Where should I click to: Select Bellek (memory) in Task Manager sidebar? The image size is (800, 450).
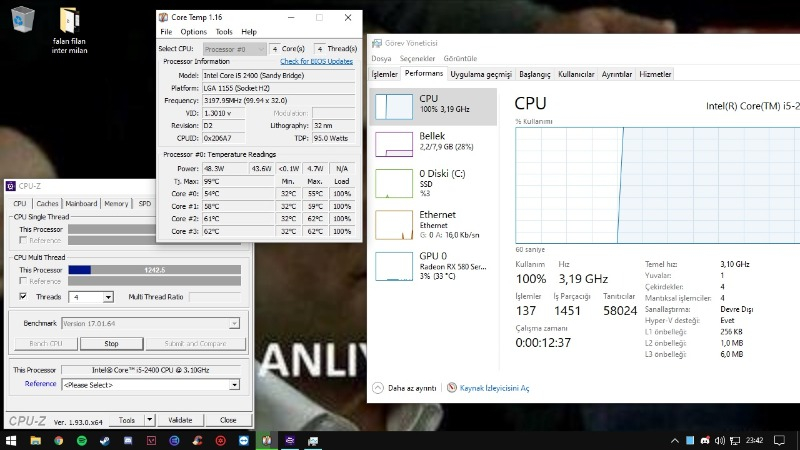(x=433, y=144)
